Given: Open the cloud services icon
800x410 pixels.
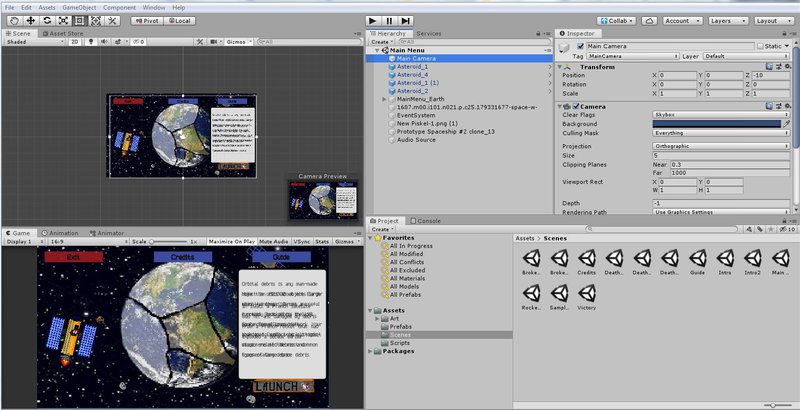Looking at the screenshot, I should click(648, 20).
